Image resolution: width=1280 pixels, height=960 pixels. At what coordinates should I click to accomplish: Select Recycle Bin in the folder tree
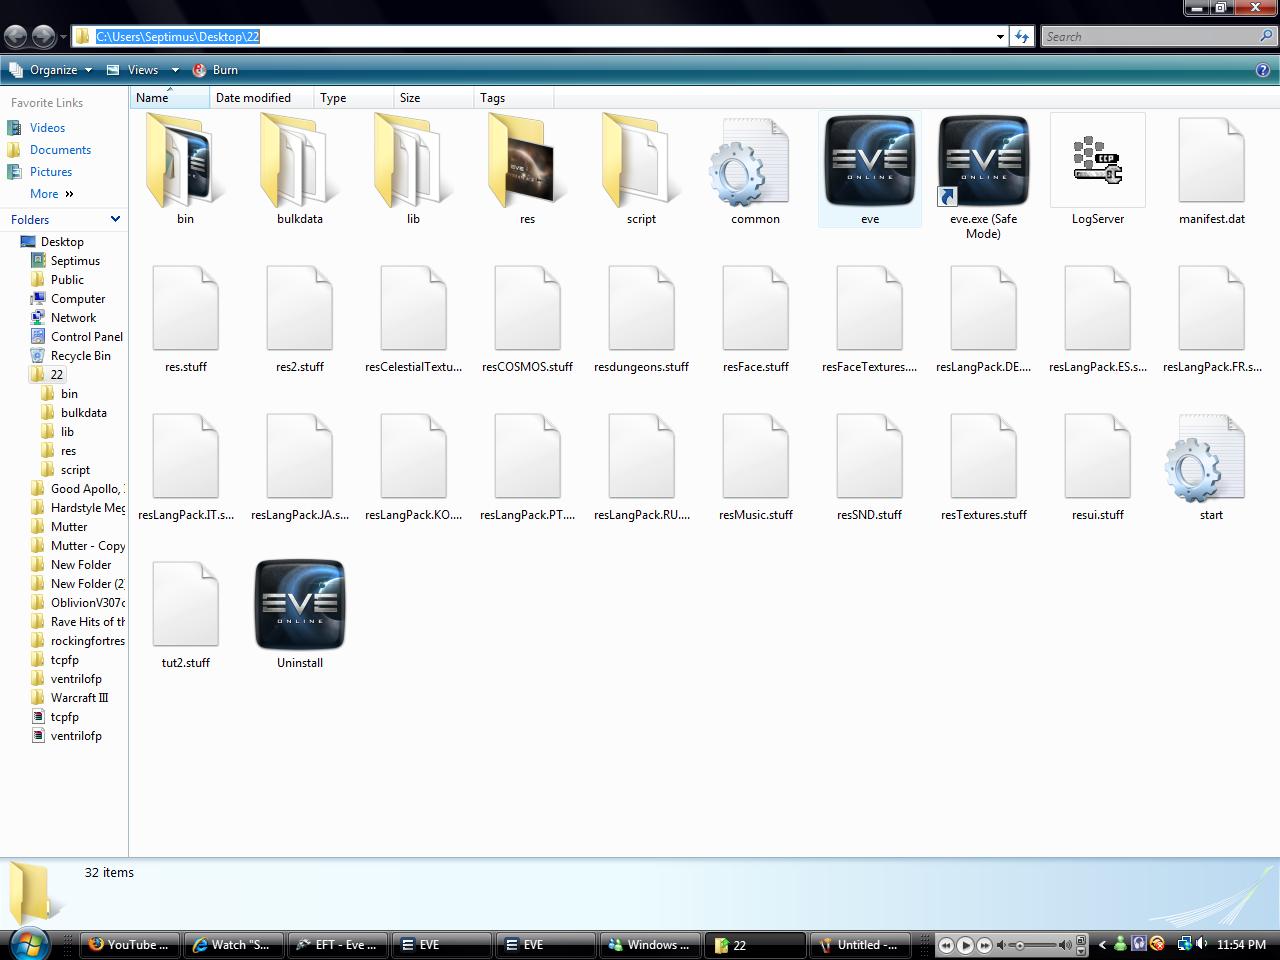80,356
